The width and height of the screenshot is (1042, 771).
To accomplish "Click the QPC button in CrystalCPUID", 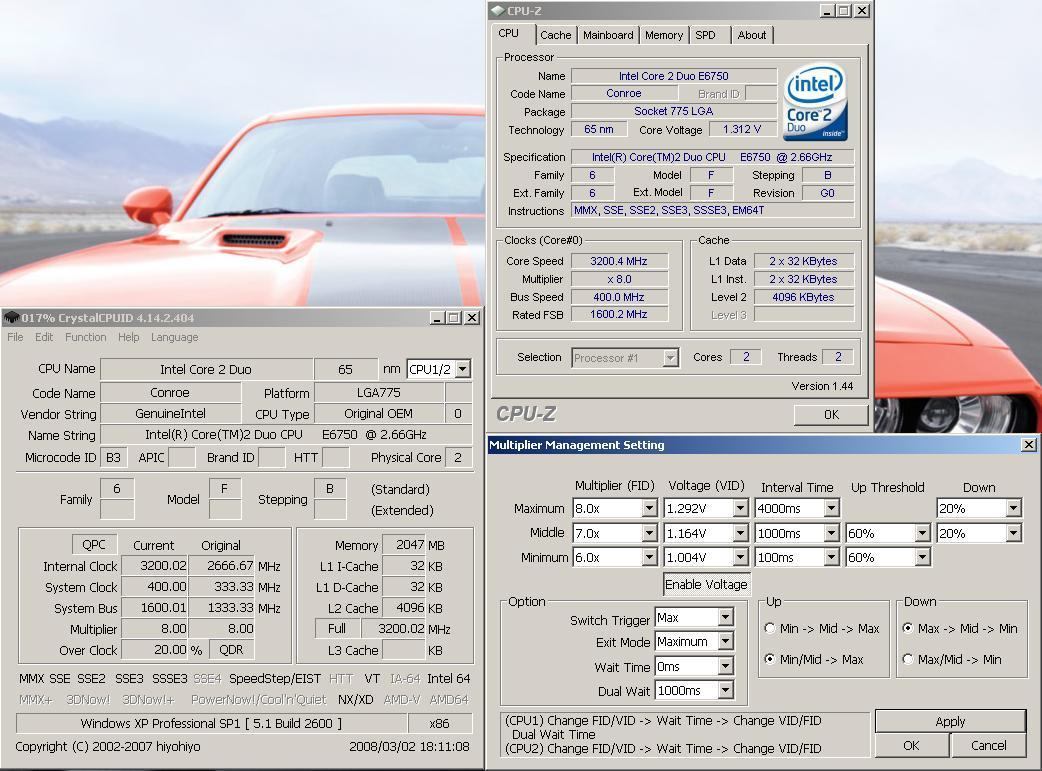I will pos(94,544).
